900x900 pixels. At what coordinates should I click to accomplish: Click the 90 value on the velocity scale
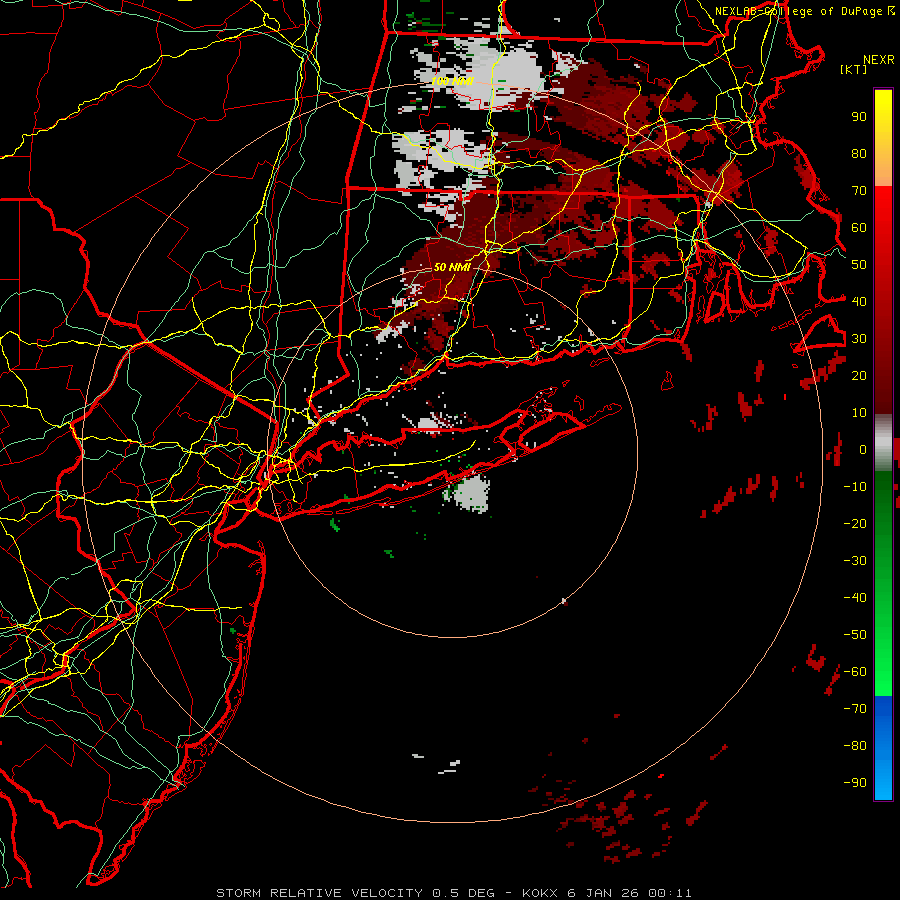click(859, 117)
